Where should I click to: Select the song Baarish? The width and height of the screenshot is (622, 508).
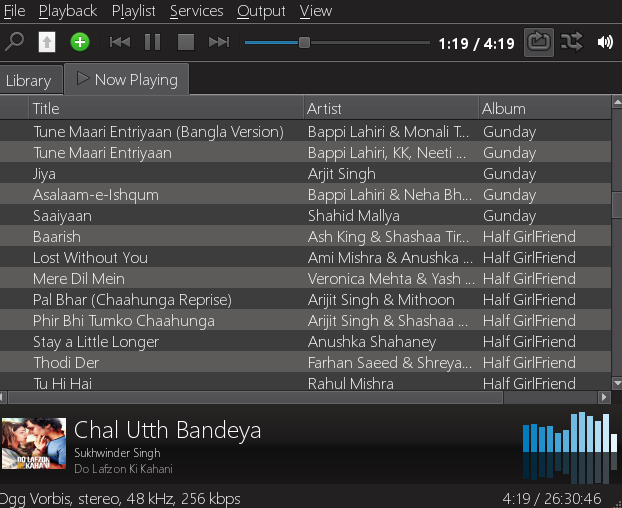point(305,237)
